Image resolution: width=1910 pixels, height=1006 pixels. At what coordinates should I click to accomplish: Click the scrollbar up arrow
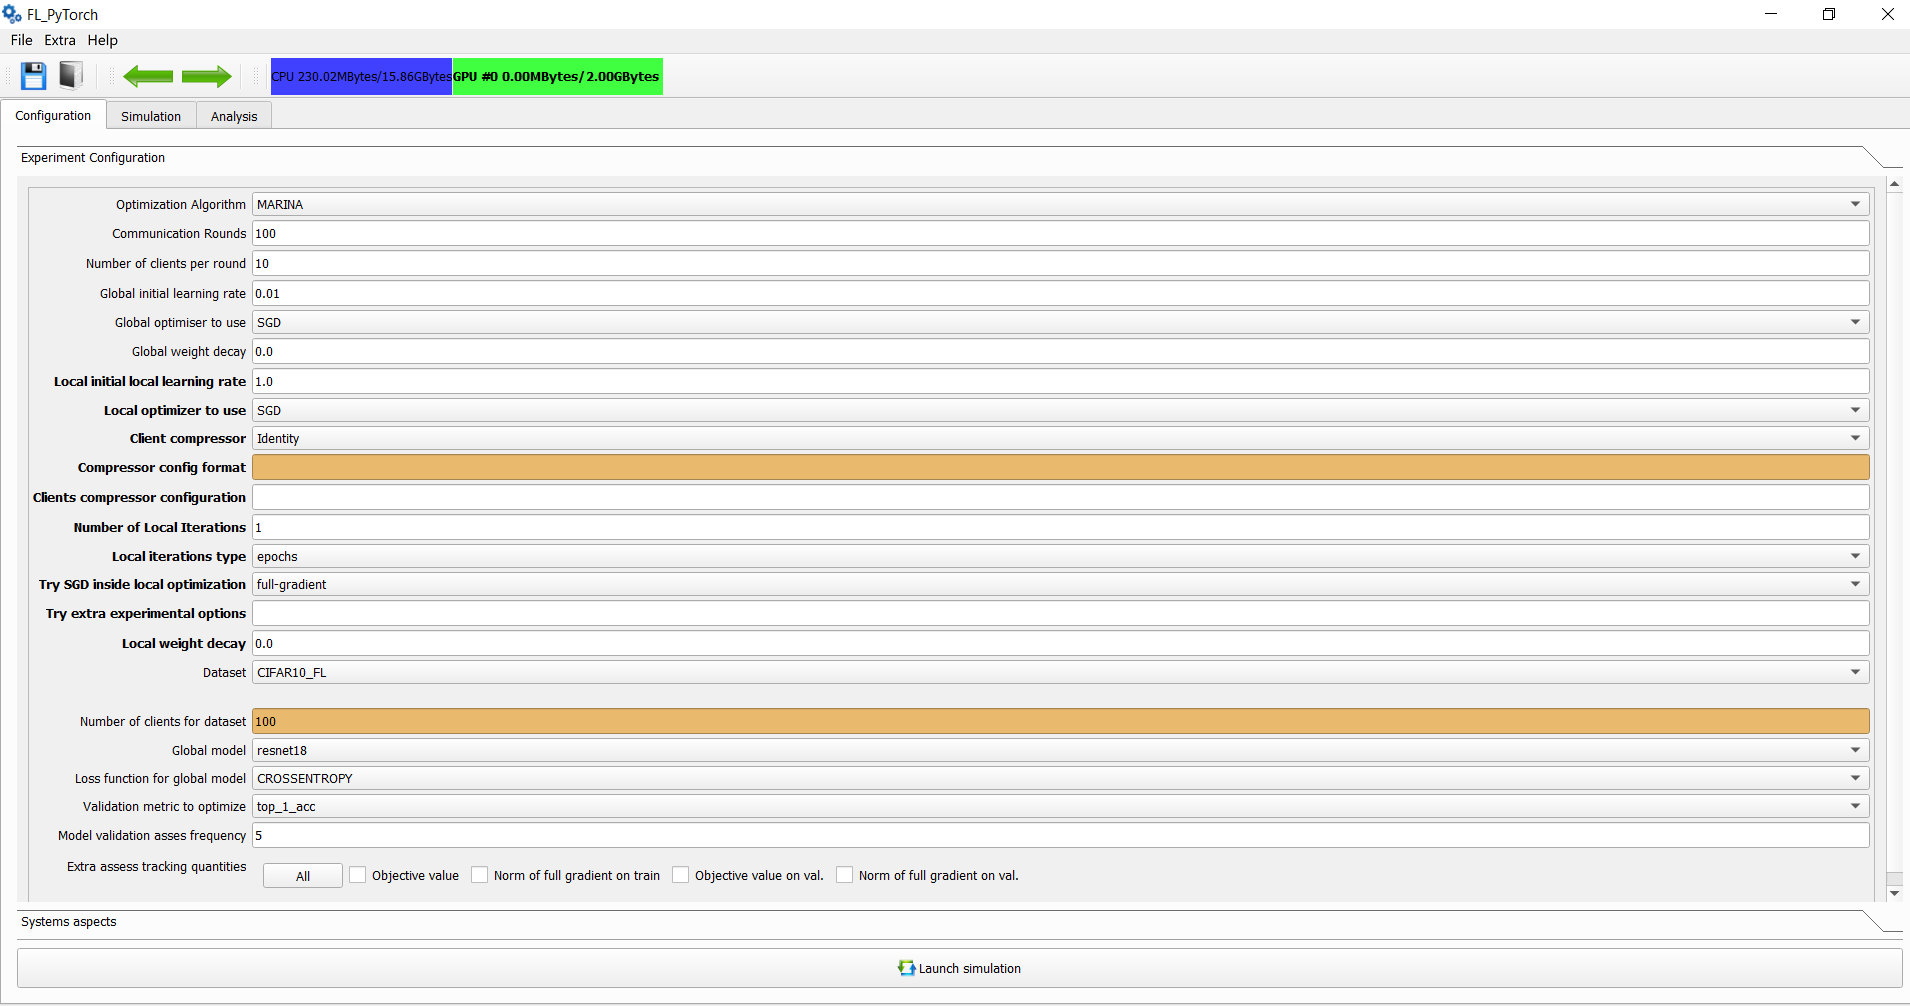(x=1894, y=184)
